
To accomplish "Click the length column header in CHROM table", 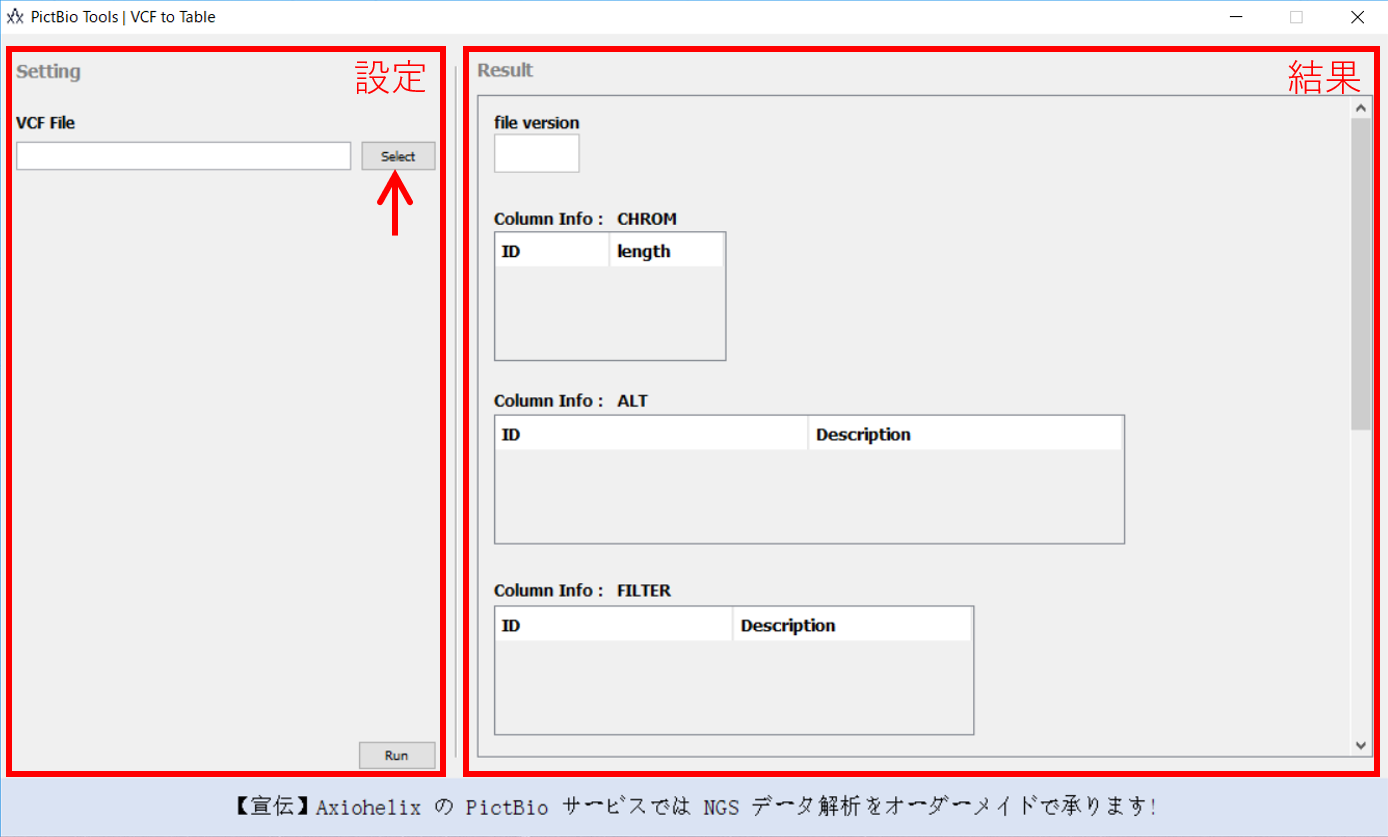I will [666, 252].
